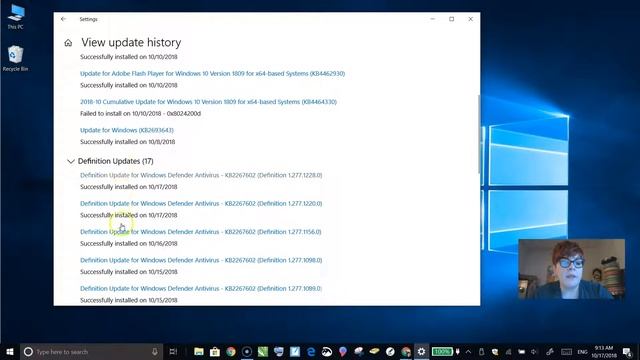Open Definition Update 1.277.1156.0 link
The image size is (640, 360).
pyautogui.click(x=201, y=232)
